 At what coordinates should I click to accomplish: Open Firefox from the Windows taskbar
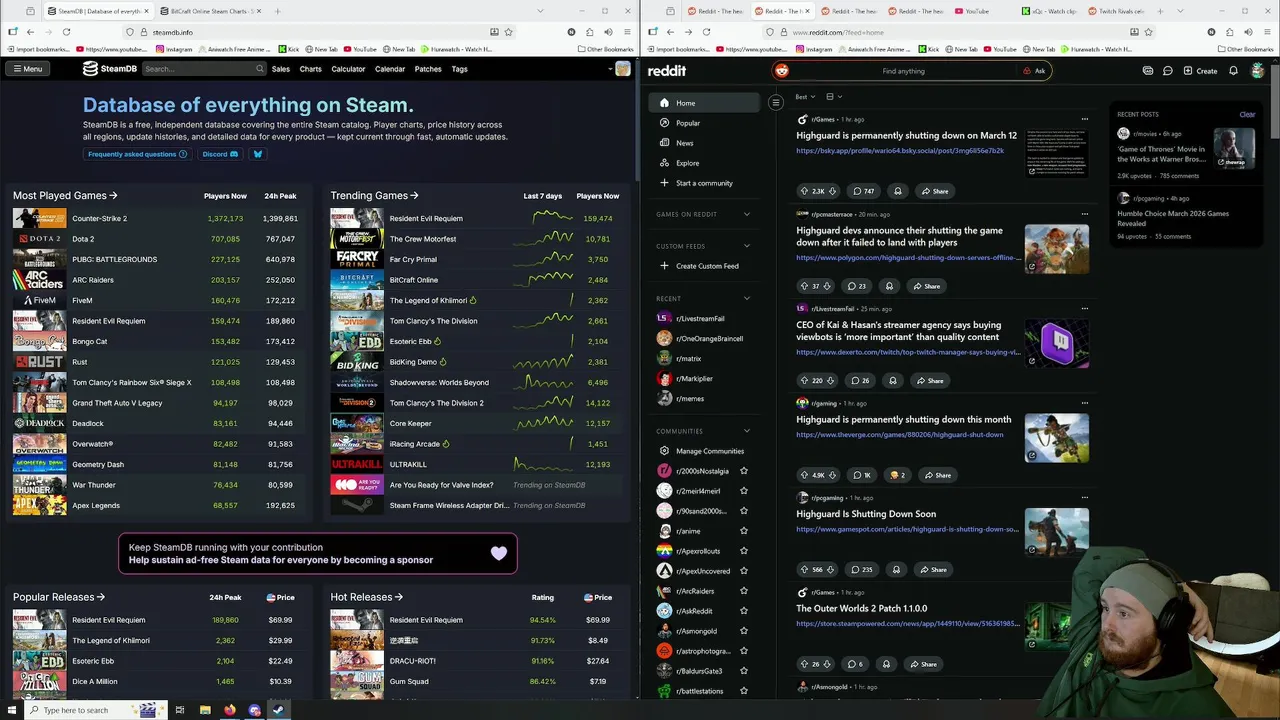coord(230,710)
